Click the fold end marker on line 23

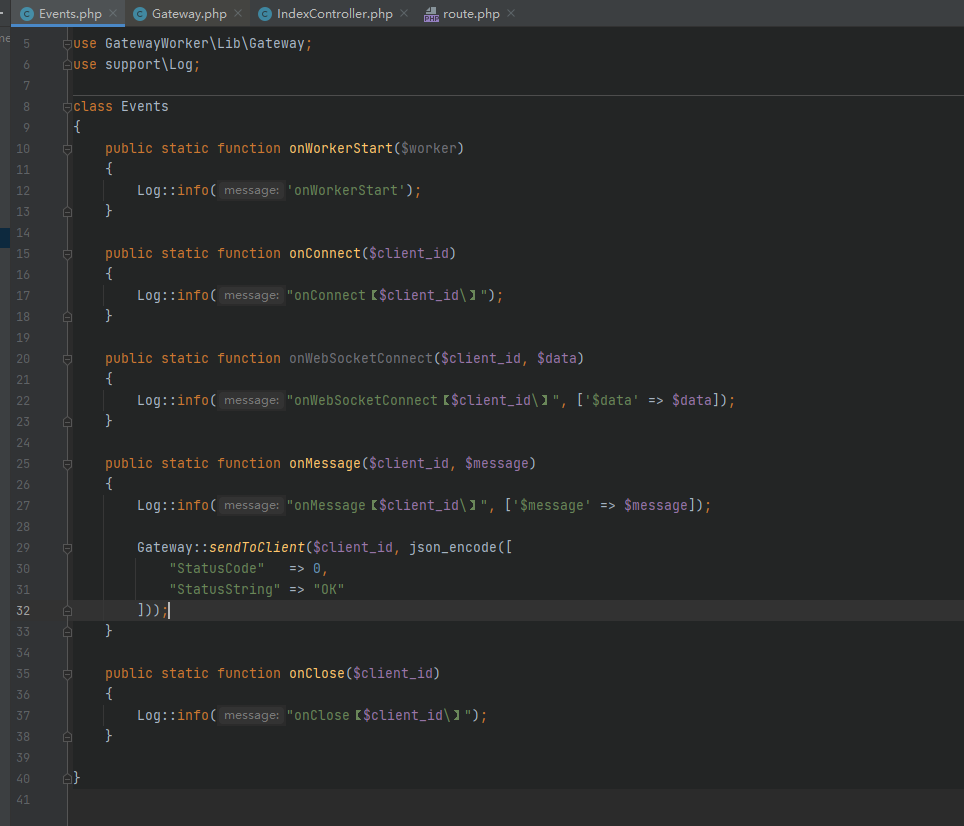[67, 422]
